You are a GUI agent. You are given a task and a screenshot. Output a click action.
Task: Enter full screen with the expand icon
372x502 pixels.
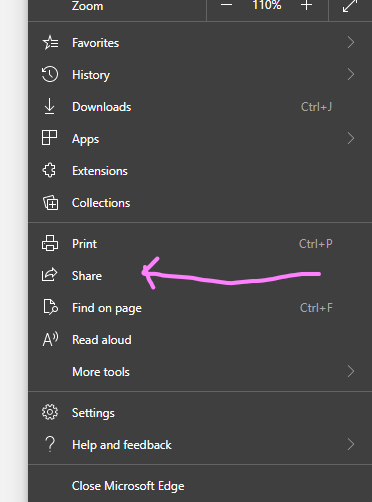click(x=350, y=6)
